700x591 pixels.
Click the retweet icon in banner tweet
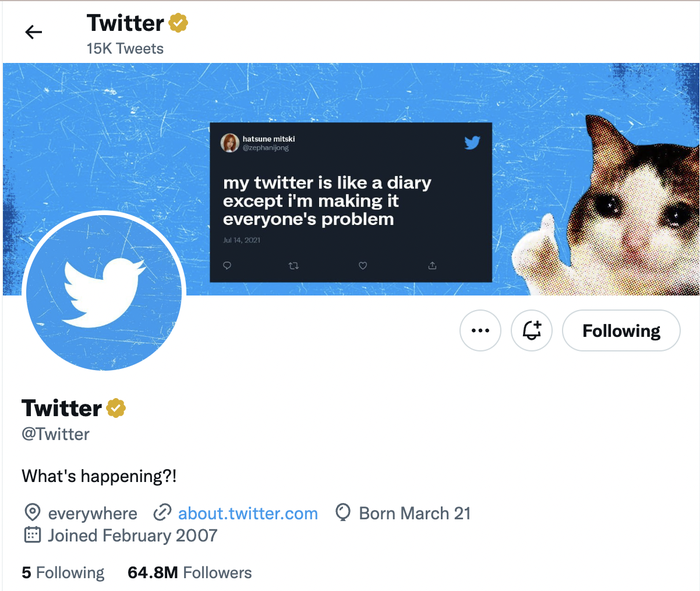point(293,265)
